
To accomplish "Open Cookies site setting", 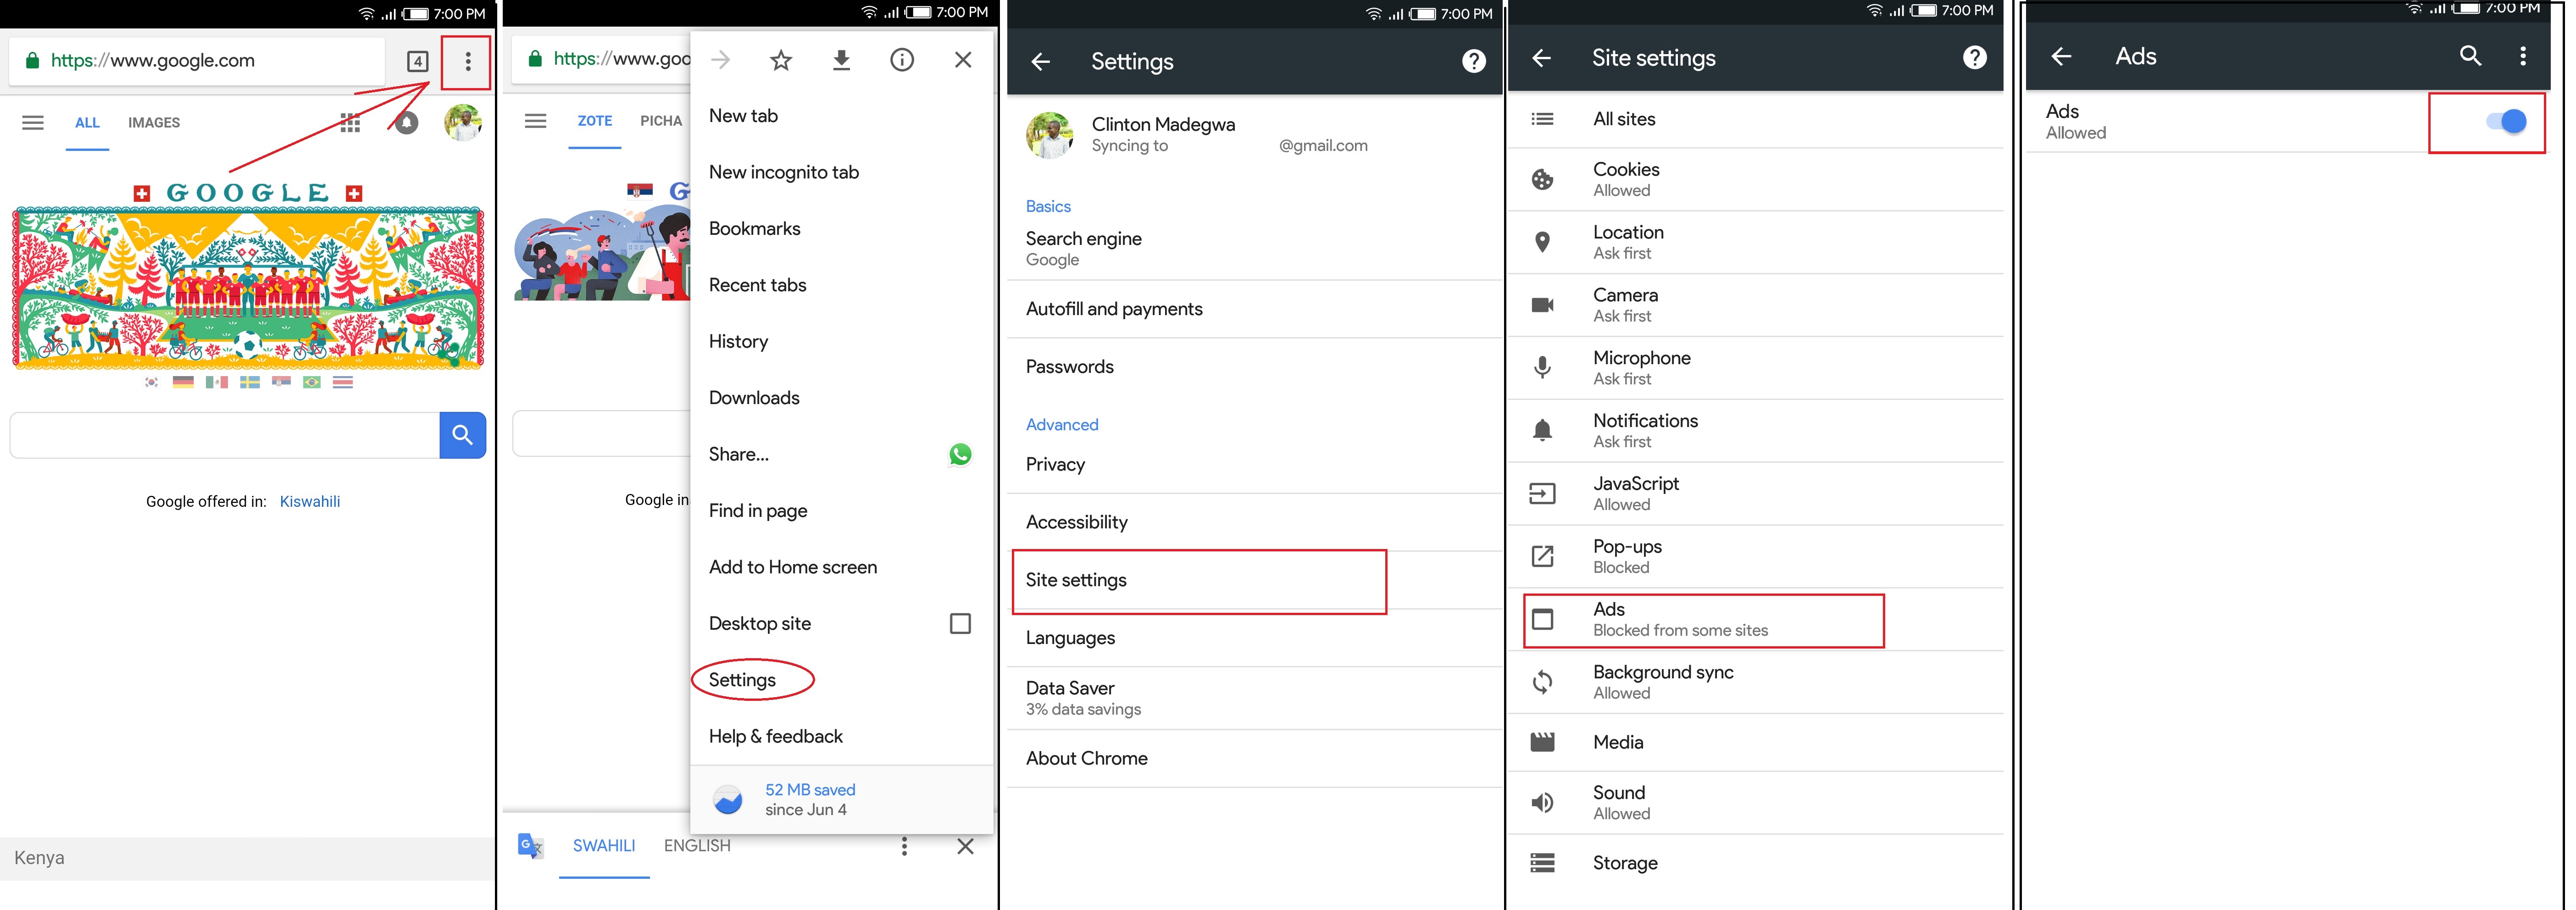I will [x=1756, y=180].
